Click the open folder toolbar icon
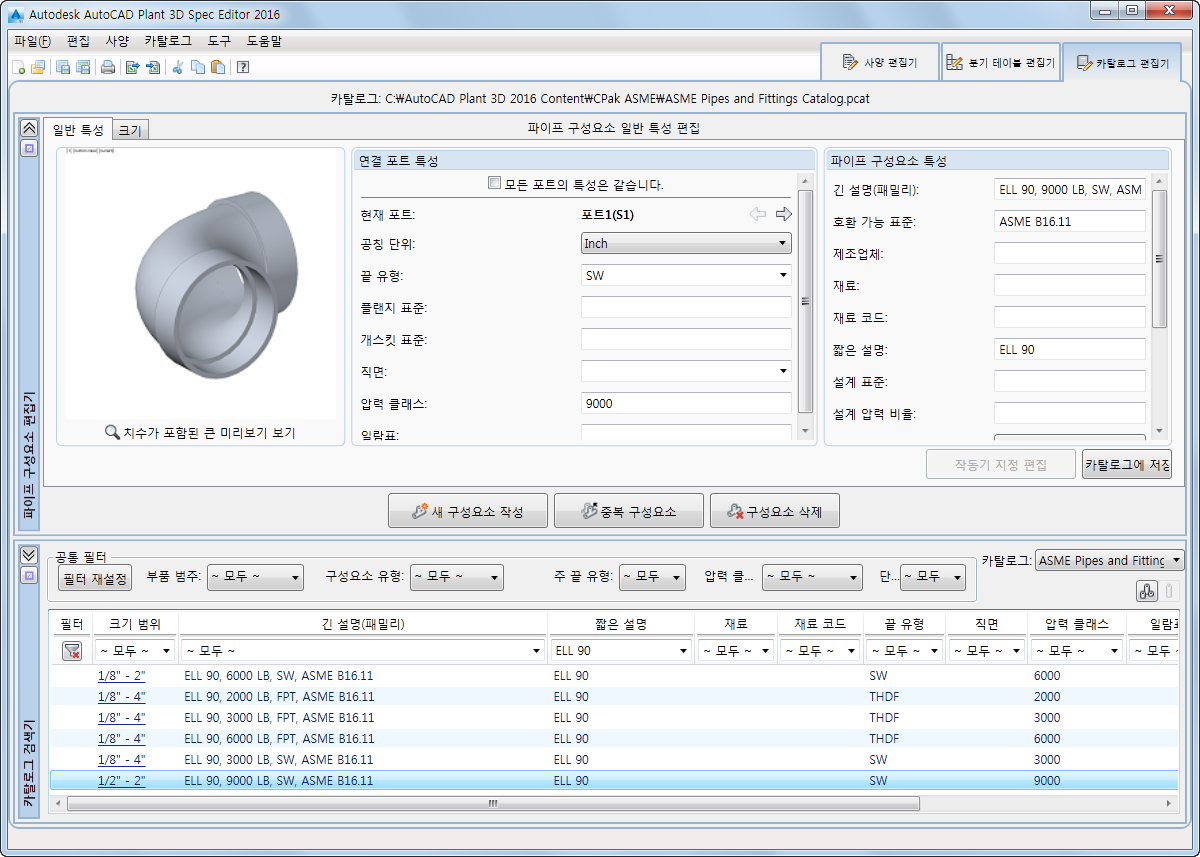1200x857 pixels. (x=38, y=67)
